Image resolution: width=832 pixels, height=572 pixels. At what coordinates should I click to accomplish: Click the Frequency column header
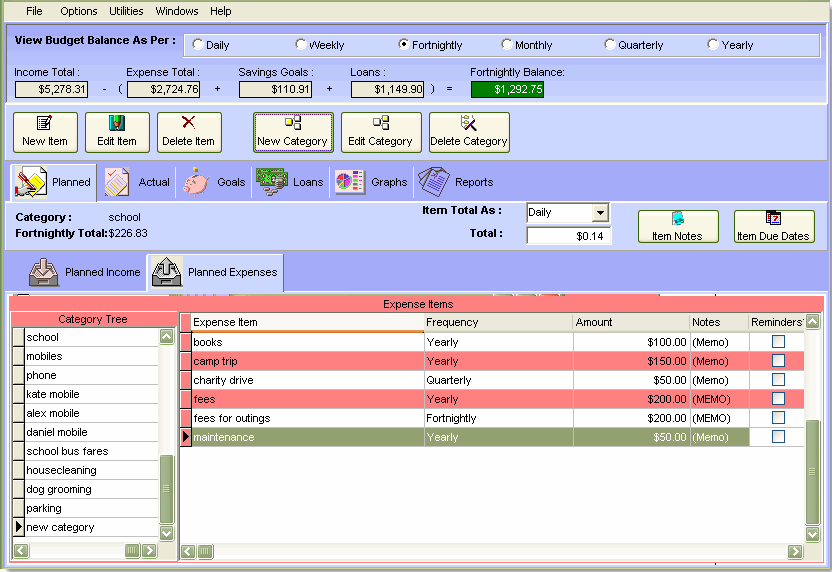(x=498, y=322)
